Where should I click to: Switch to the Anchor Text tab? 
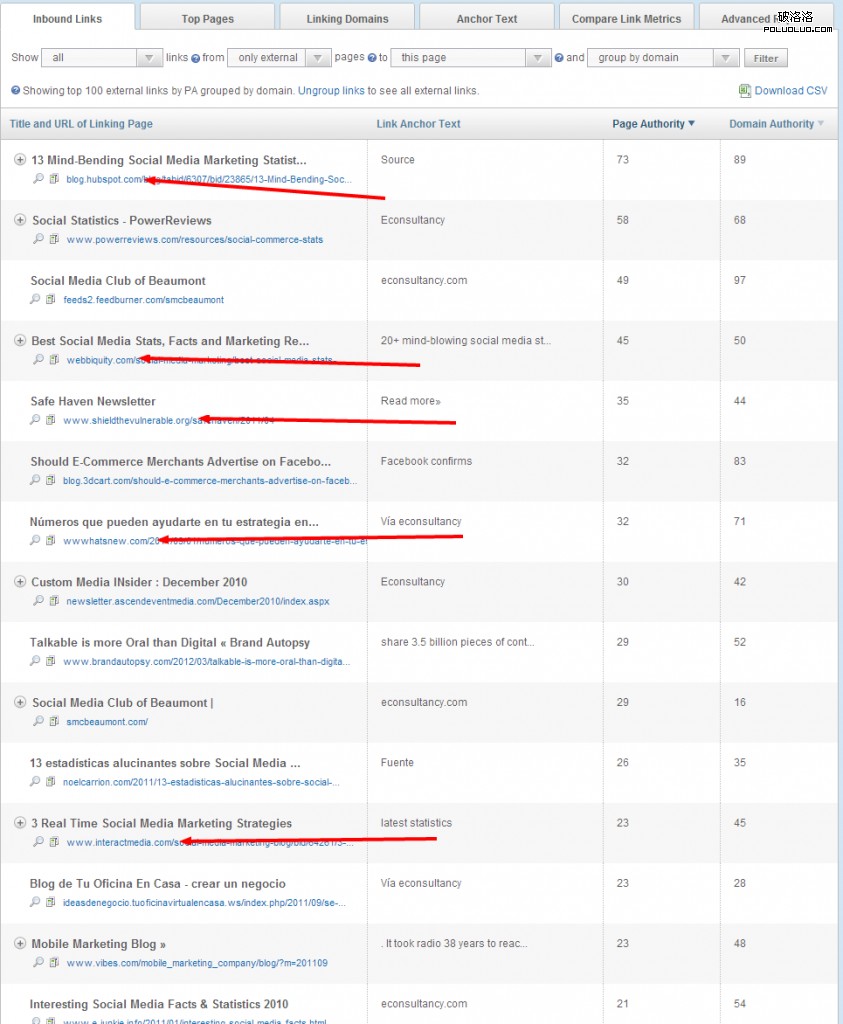[487, 18]
